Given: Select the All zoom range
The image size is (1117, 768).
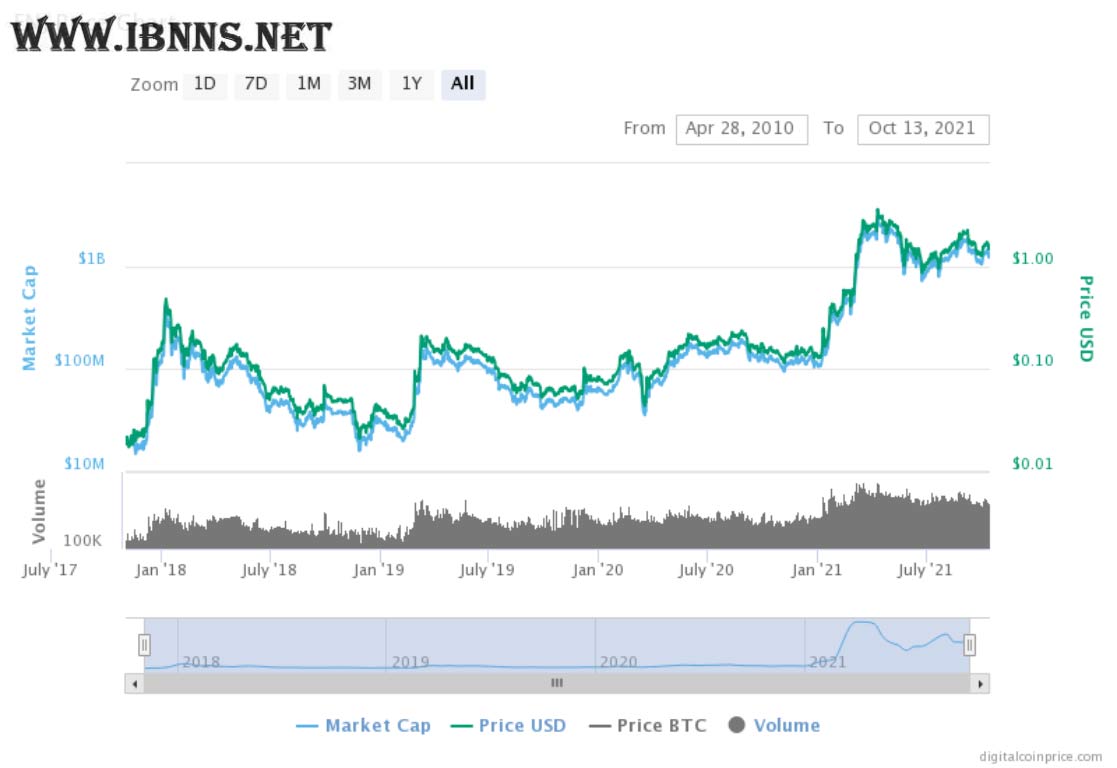Looking at the screenshot, I should [x=463, y=84].
